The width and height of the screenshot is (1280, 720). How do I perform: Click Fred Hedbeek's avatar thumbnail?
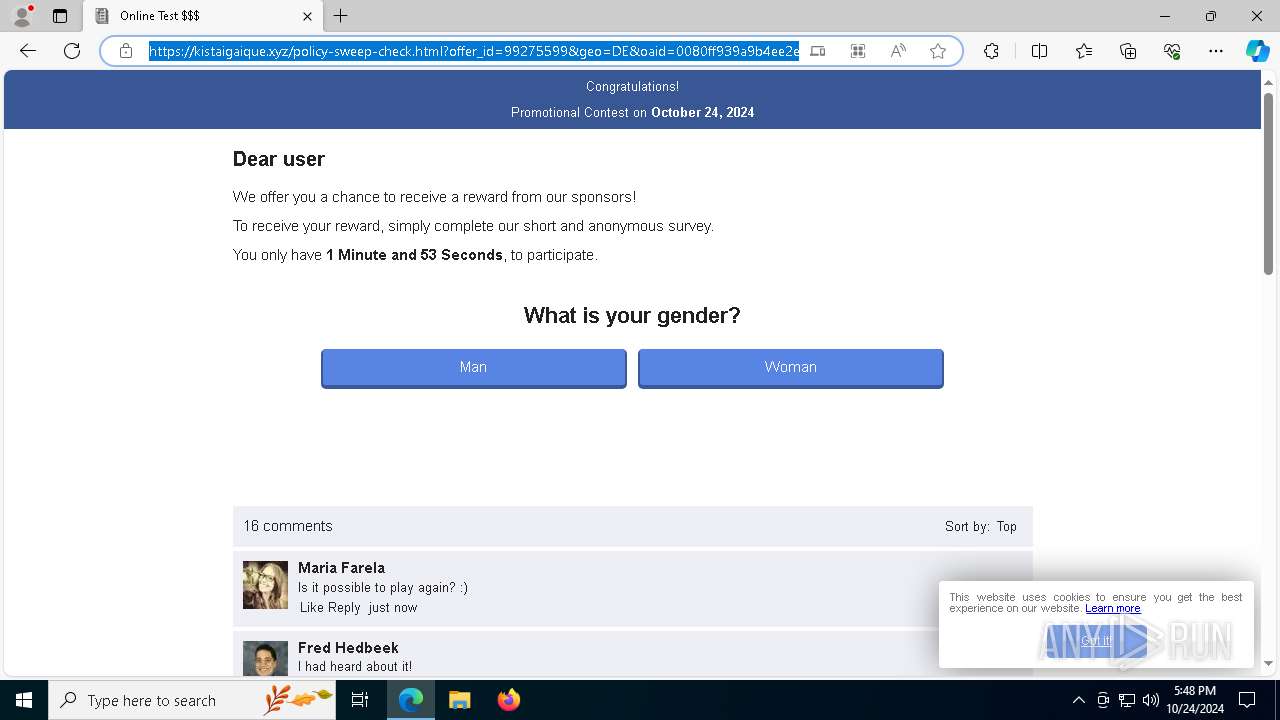tap(265, 659)
